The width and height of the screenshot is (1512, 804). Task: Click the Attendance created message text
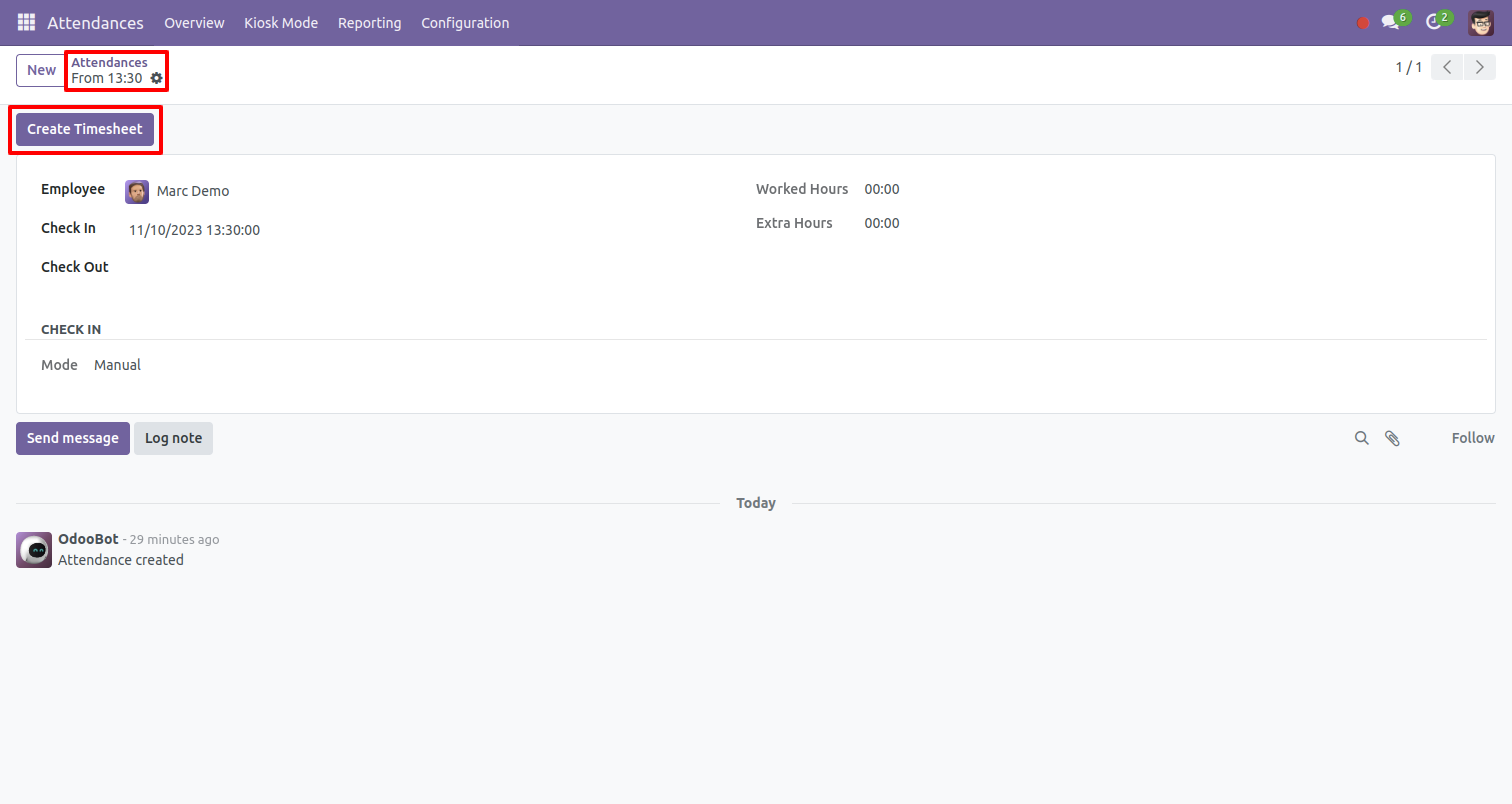click(x=121, y=560)
